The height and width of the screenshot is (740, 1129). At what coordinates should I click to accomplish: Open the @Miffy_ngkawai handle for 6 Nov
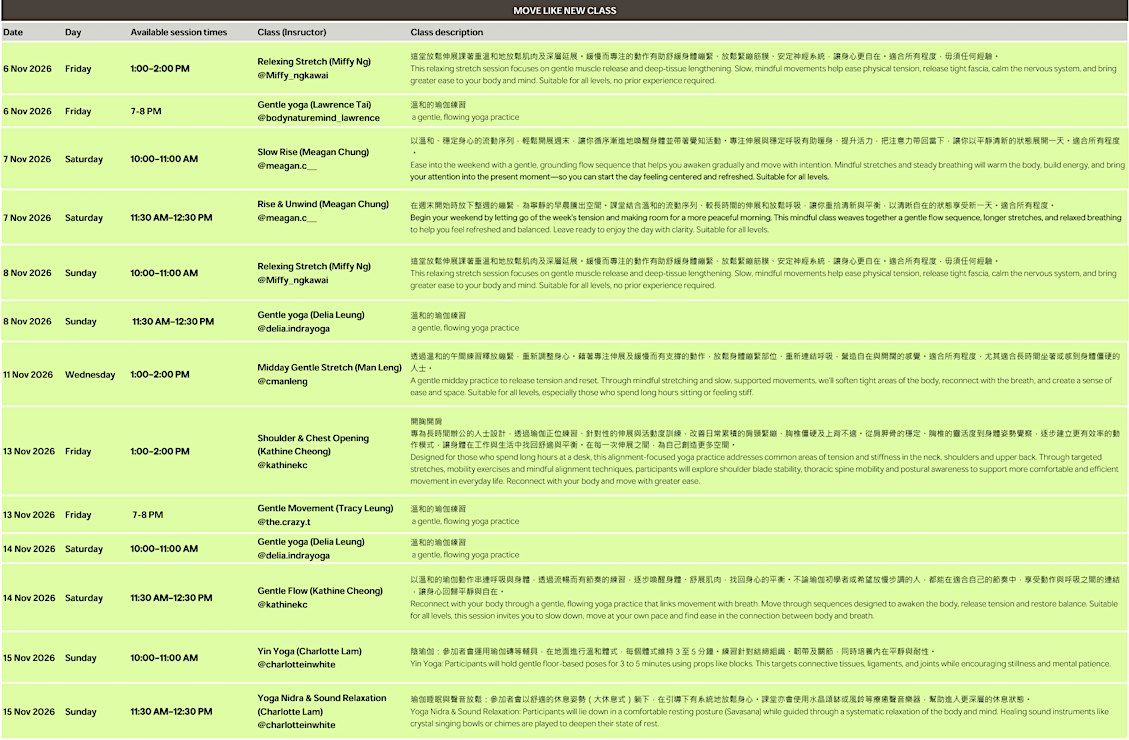pos(293,76)
